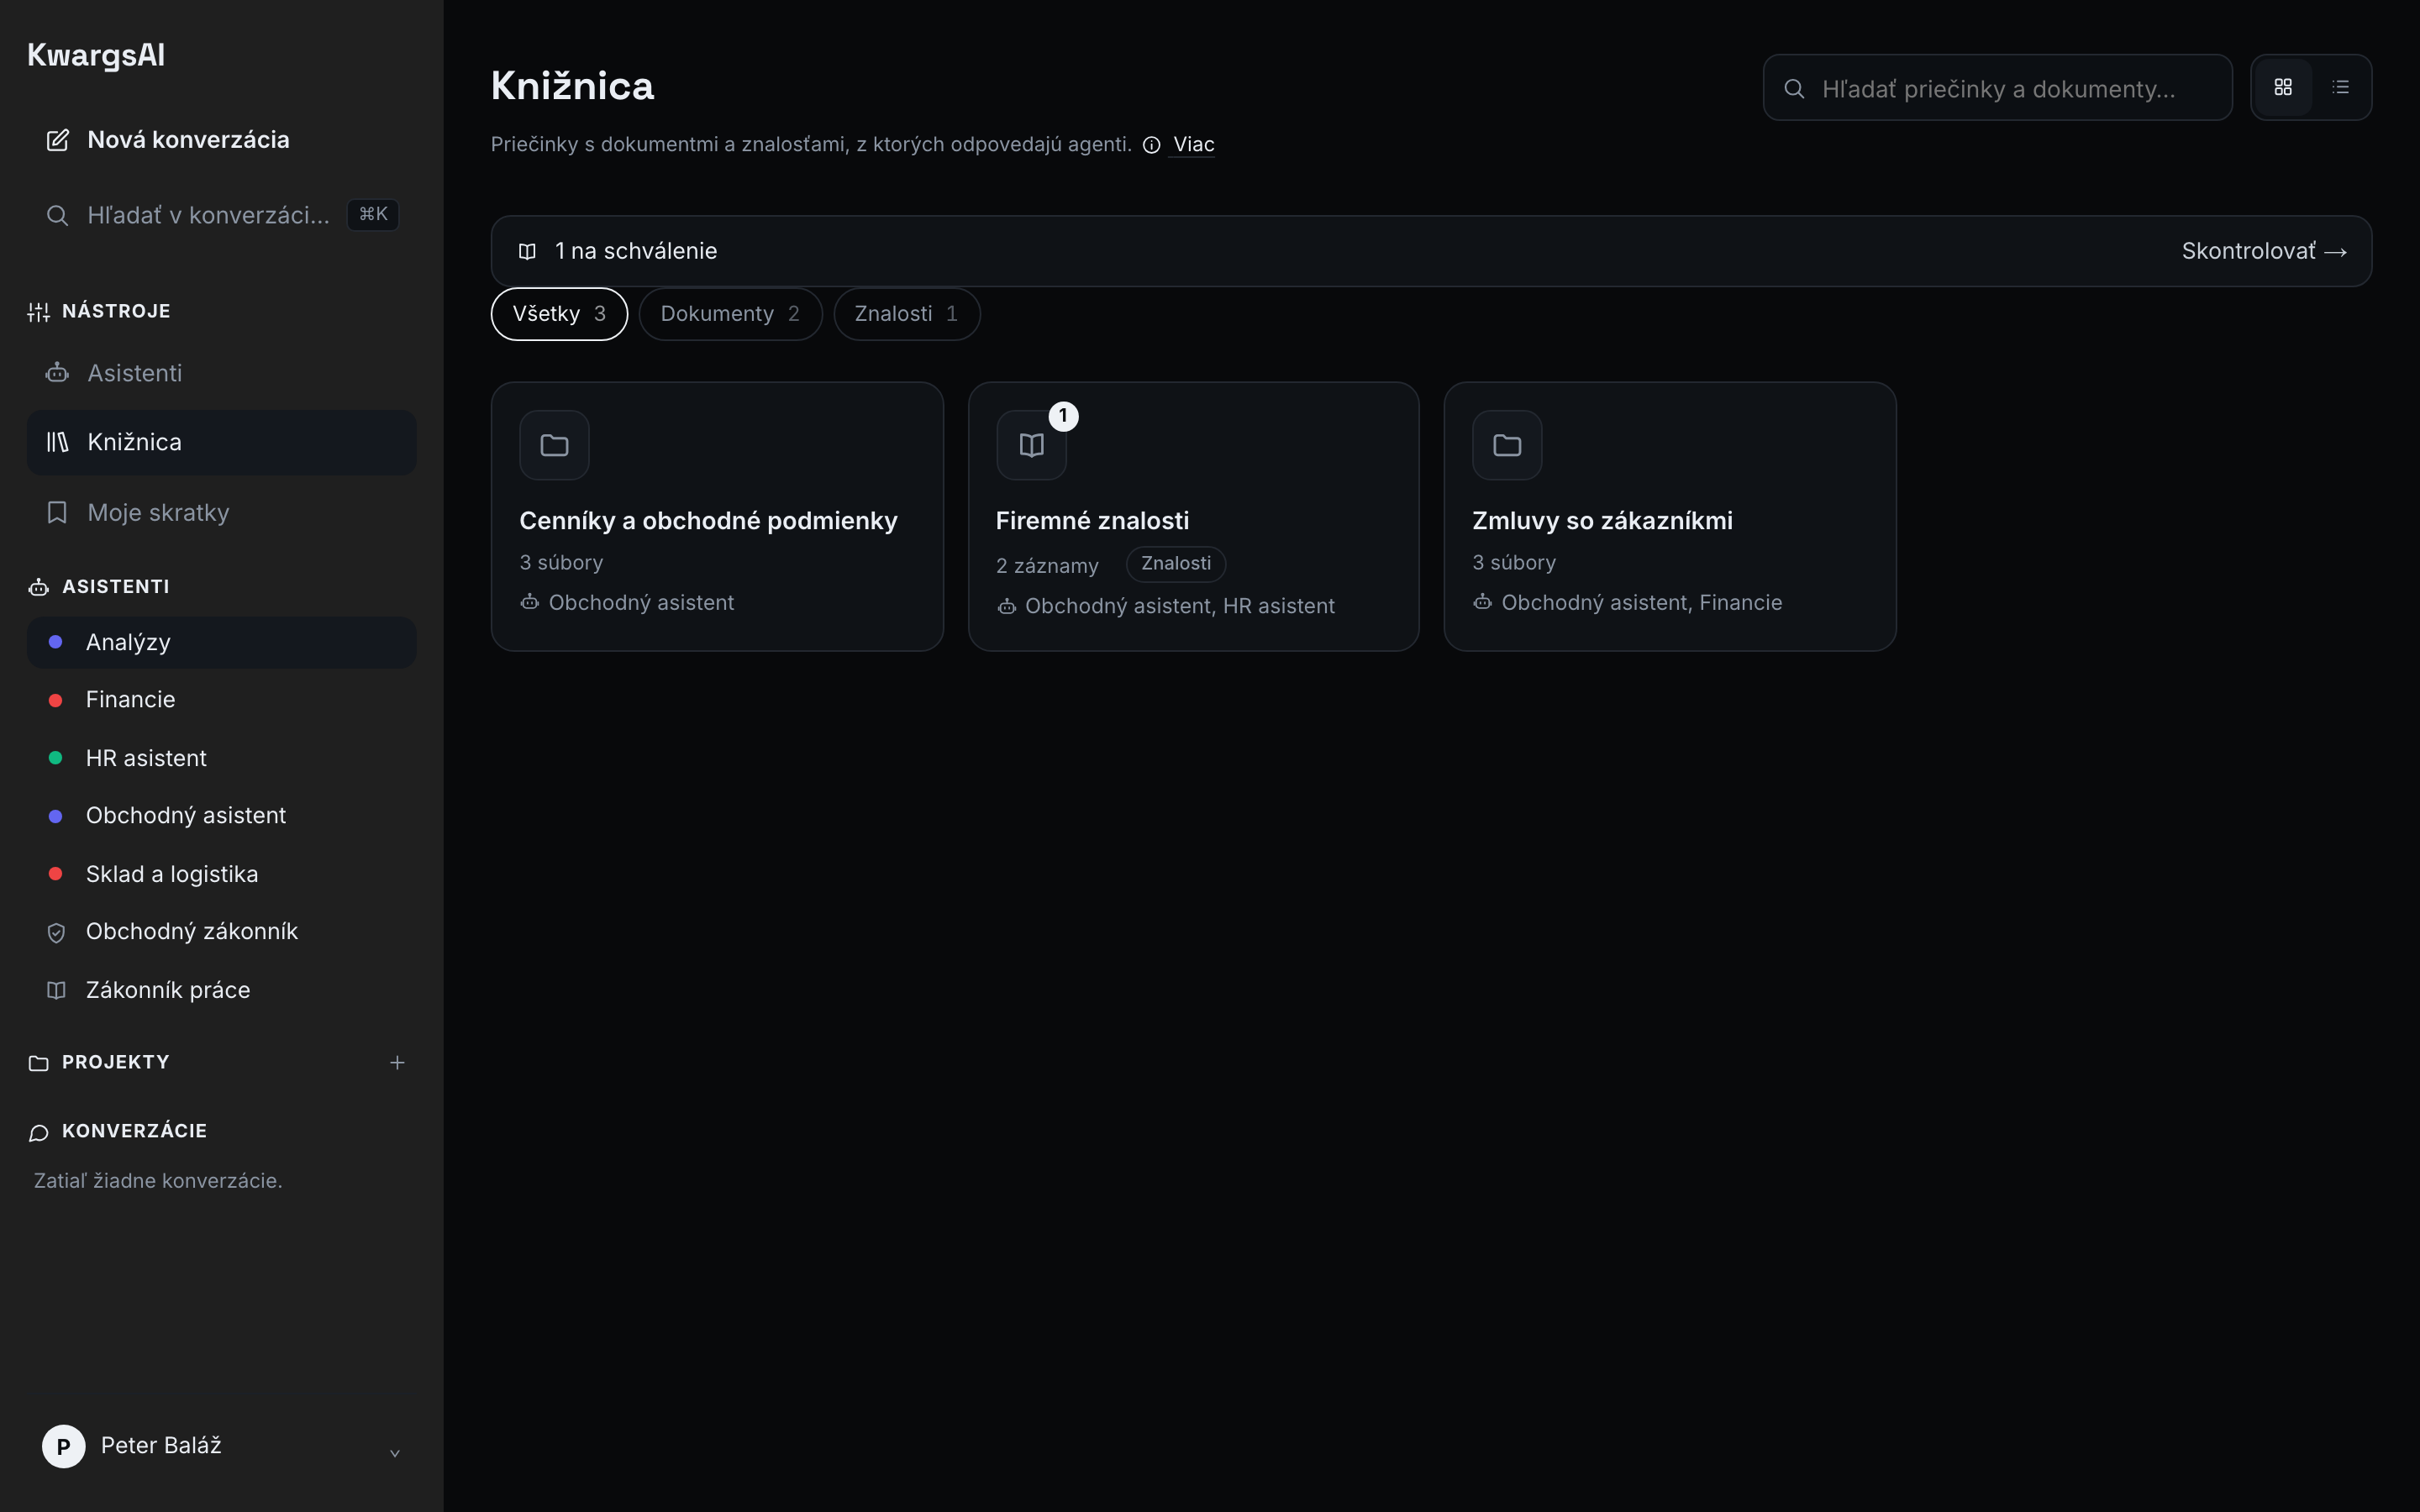Expand the Peter Baláž account menu chevron

pyautogui.click(x=395, y=1452)
